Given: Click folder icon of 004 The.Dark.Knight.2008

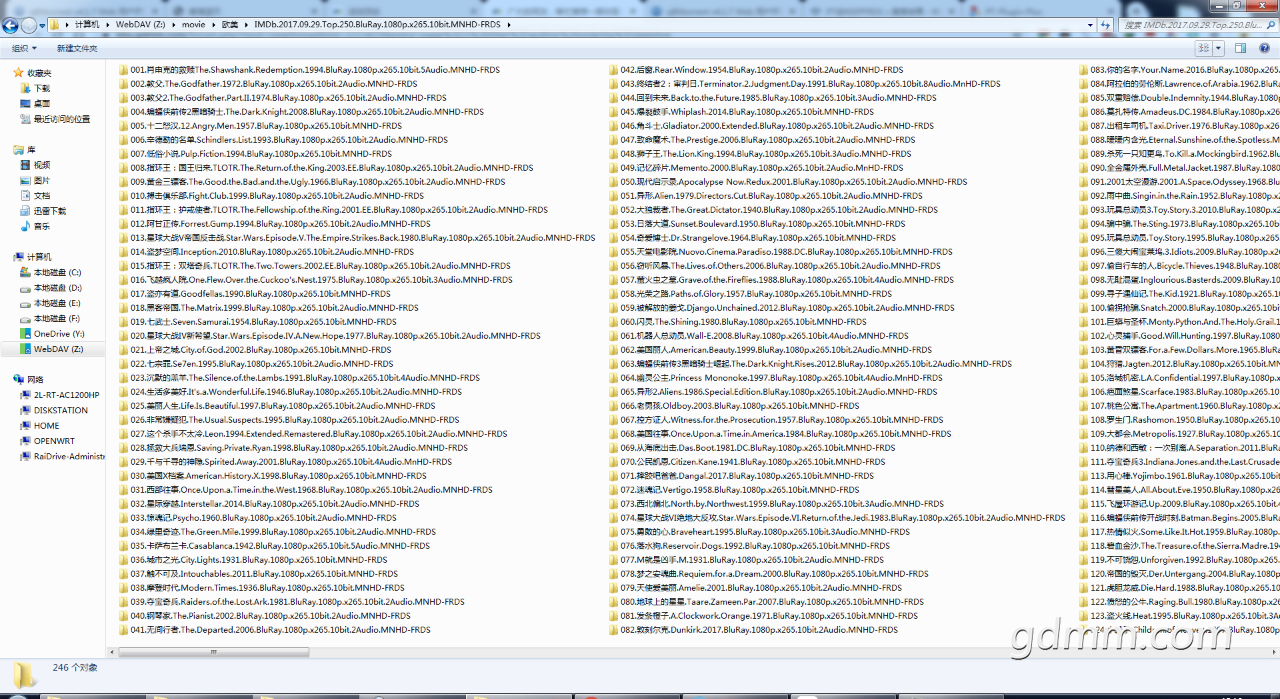Looking at the screenshot, I should click(123, 112).
